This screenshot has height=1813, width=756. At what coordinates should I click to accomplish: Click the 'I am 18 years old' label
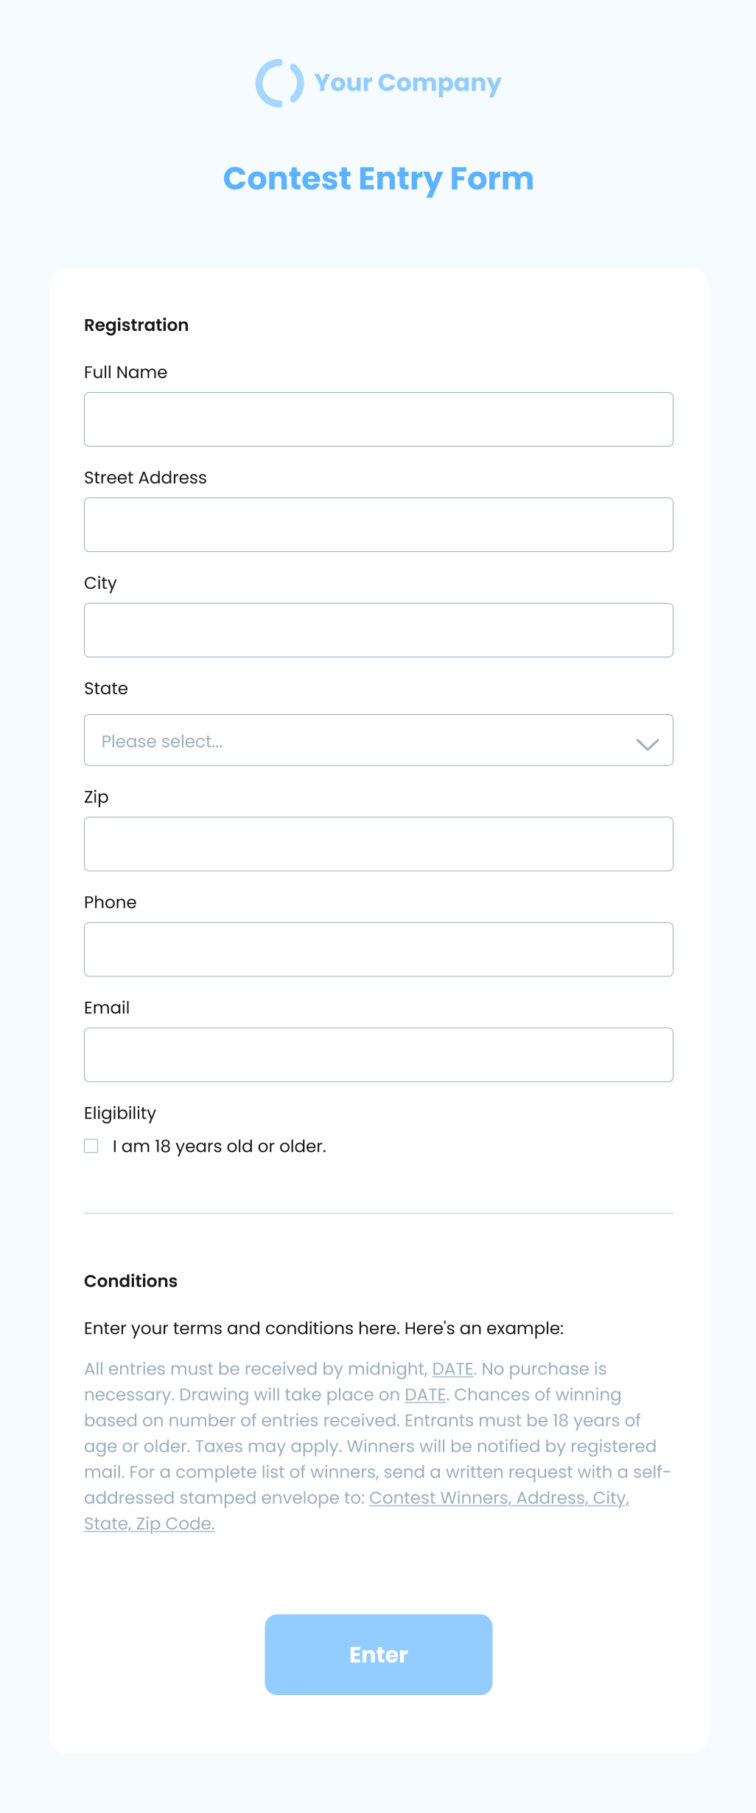[x=219, y=1146]
